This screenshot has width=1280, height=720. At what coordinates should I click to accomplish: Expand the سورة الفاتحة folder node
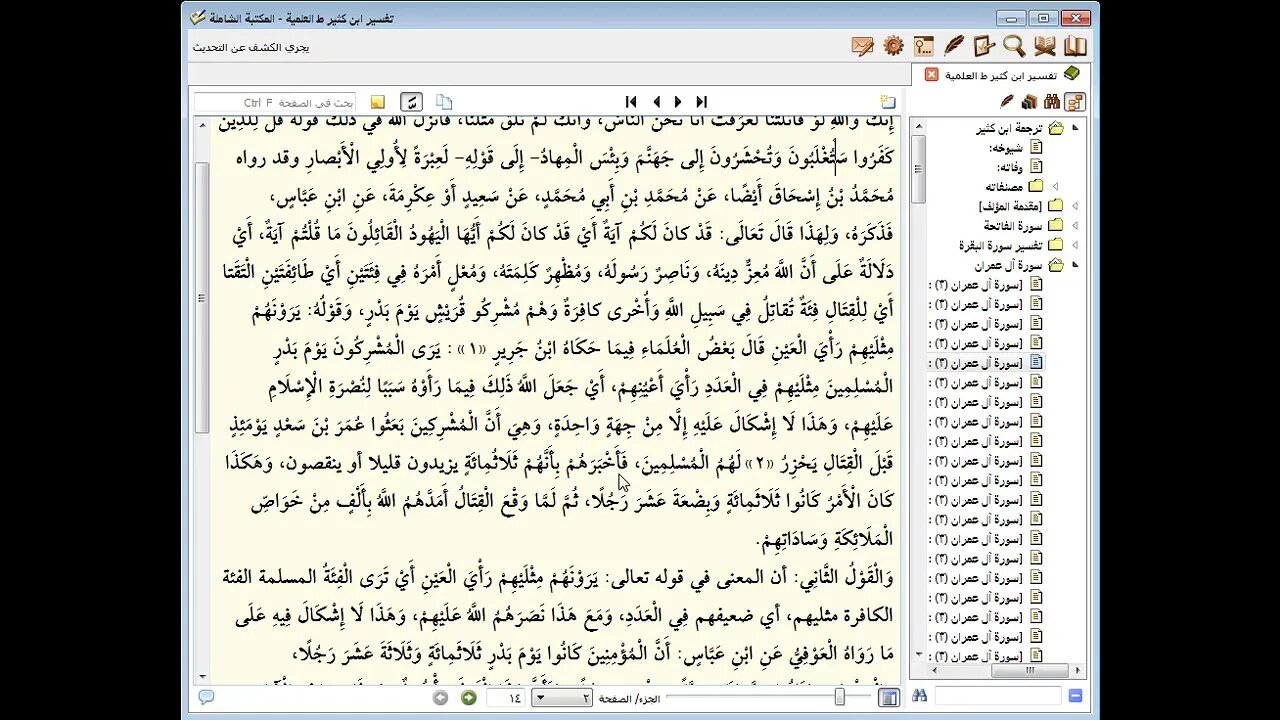1075,226
